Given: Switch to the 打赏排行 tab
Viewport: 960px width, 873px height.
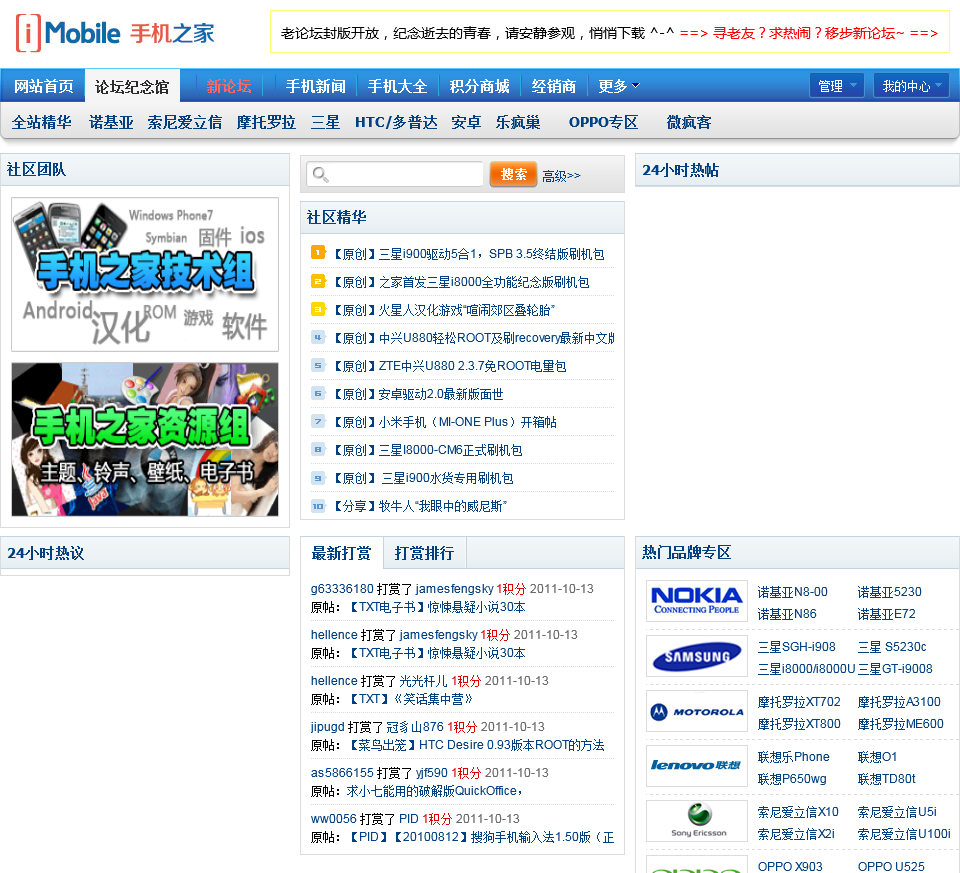Looking at the screenshot, I should [x=424, y=553].
